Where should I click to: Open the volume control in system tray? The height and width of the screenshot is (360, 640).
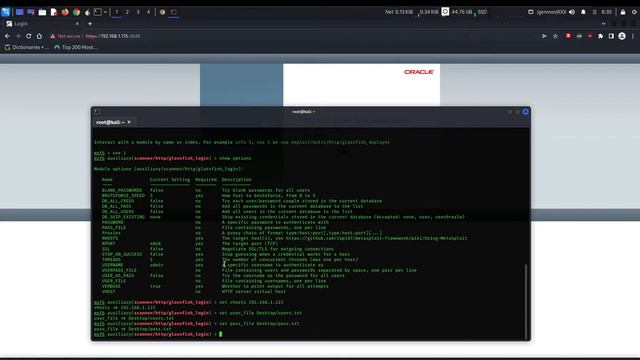572,12
